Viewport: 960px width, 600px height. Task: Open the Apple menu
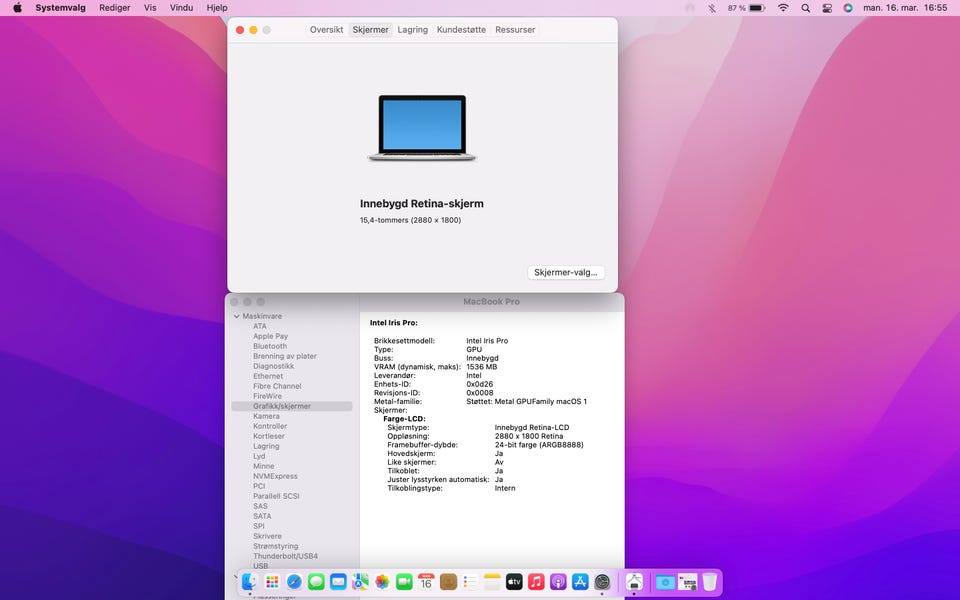17,8
